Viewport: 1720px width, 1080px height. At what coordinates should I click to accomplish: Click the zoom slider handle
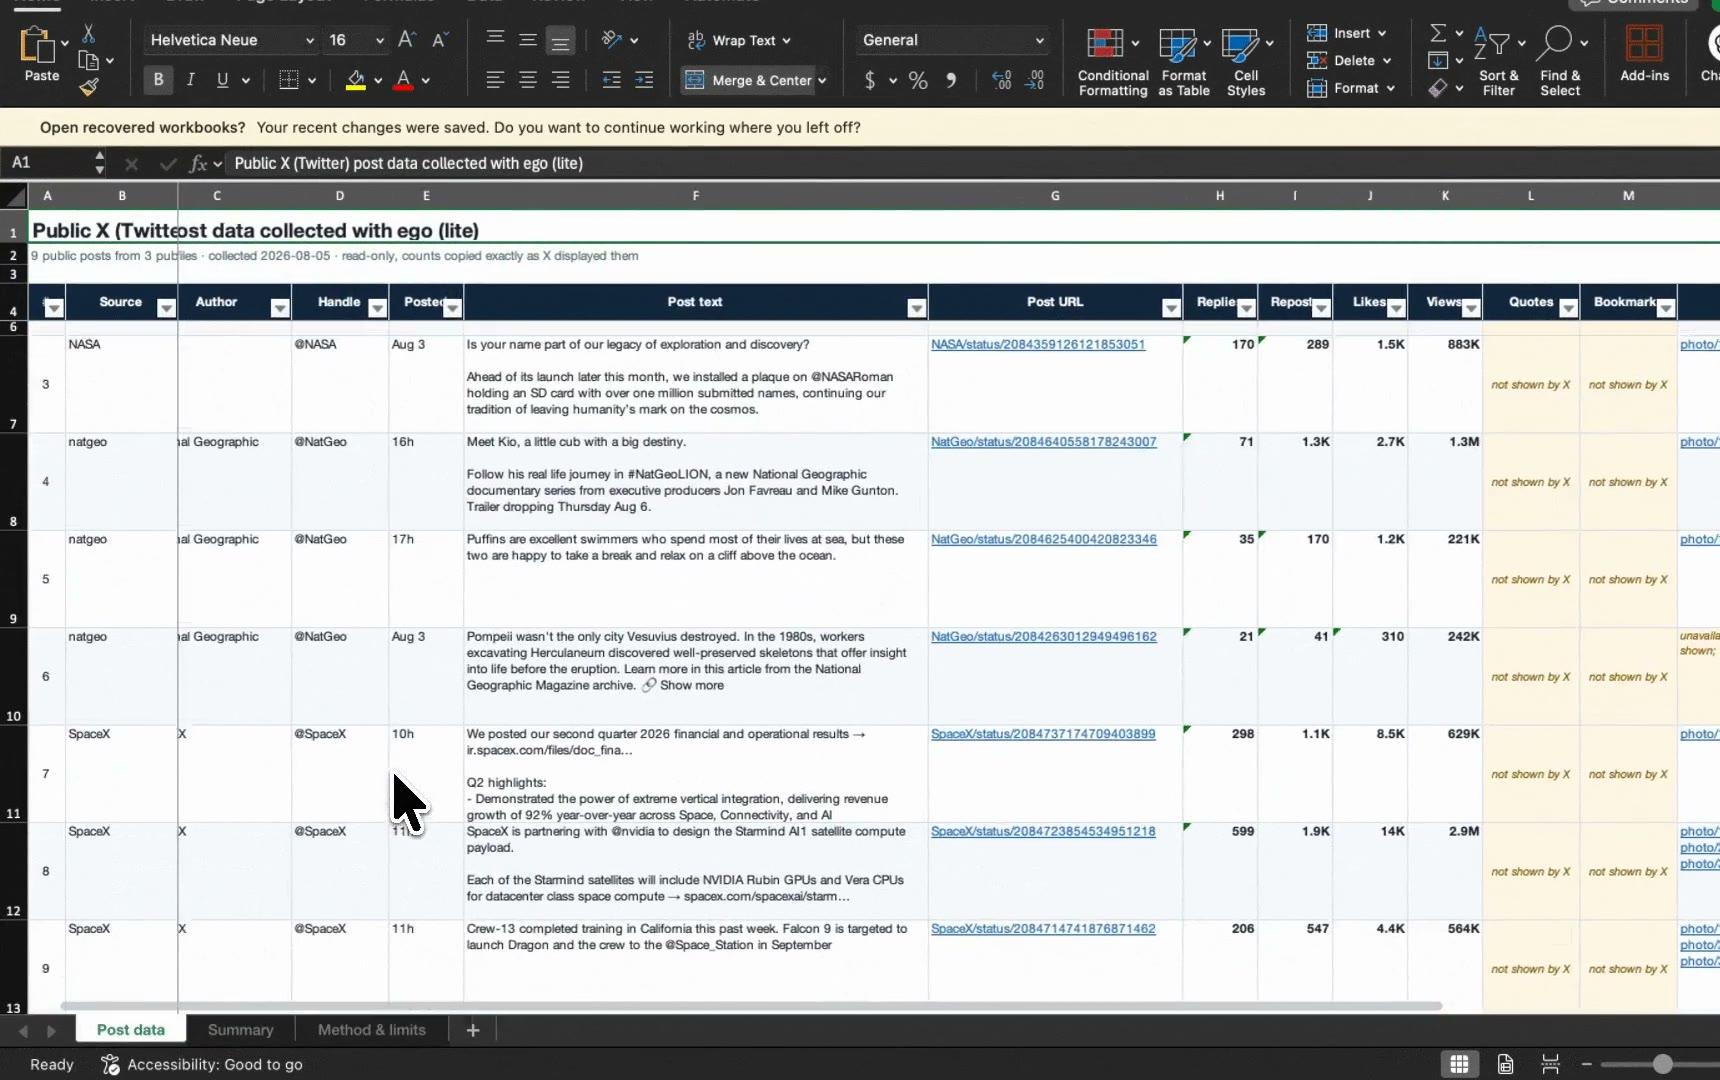pyautogui.click(x=1662, y=1064)
